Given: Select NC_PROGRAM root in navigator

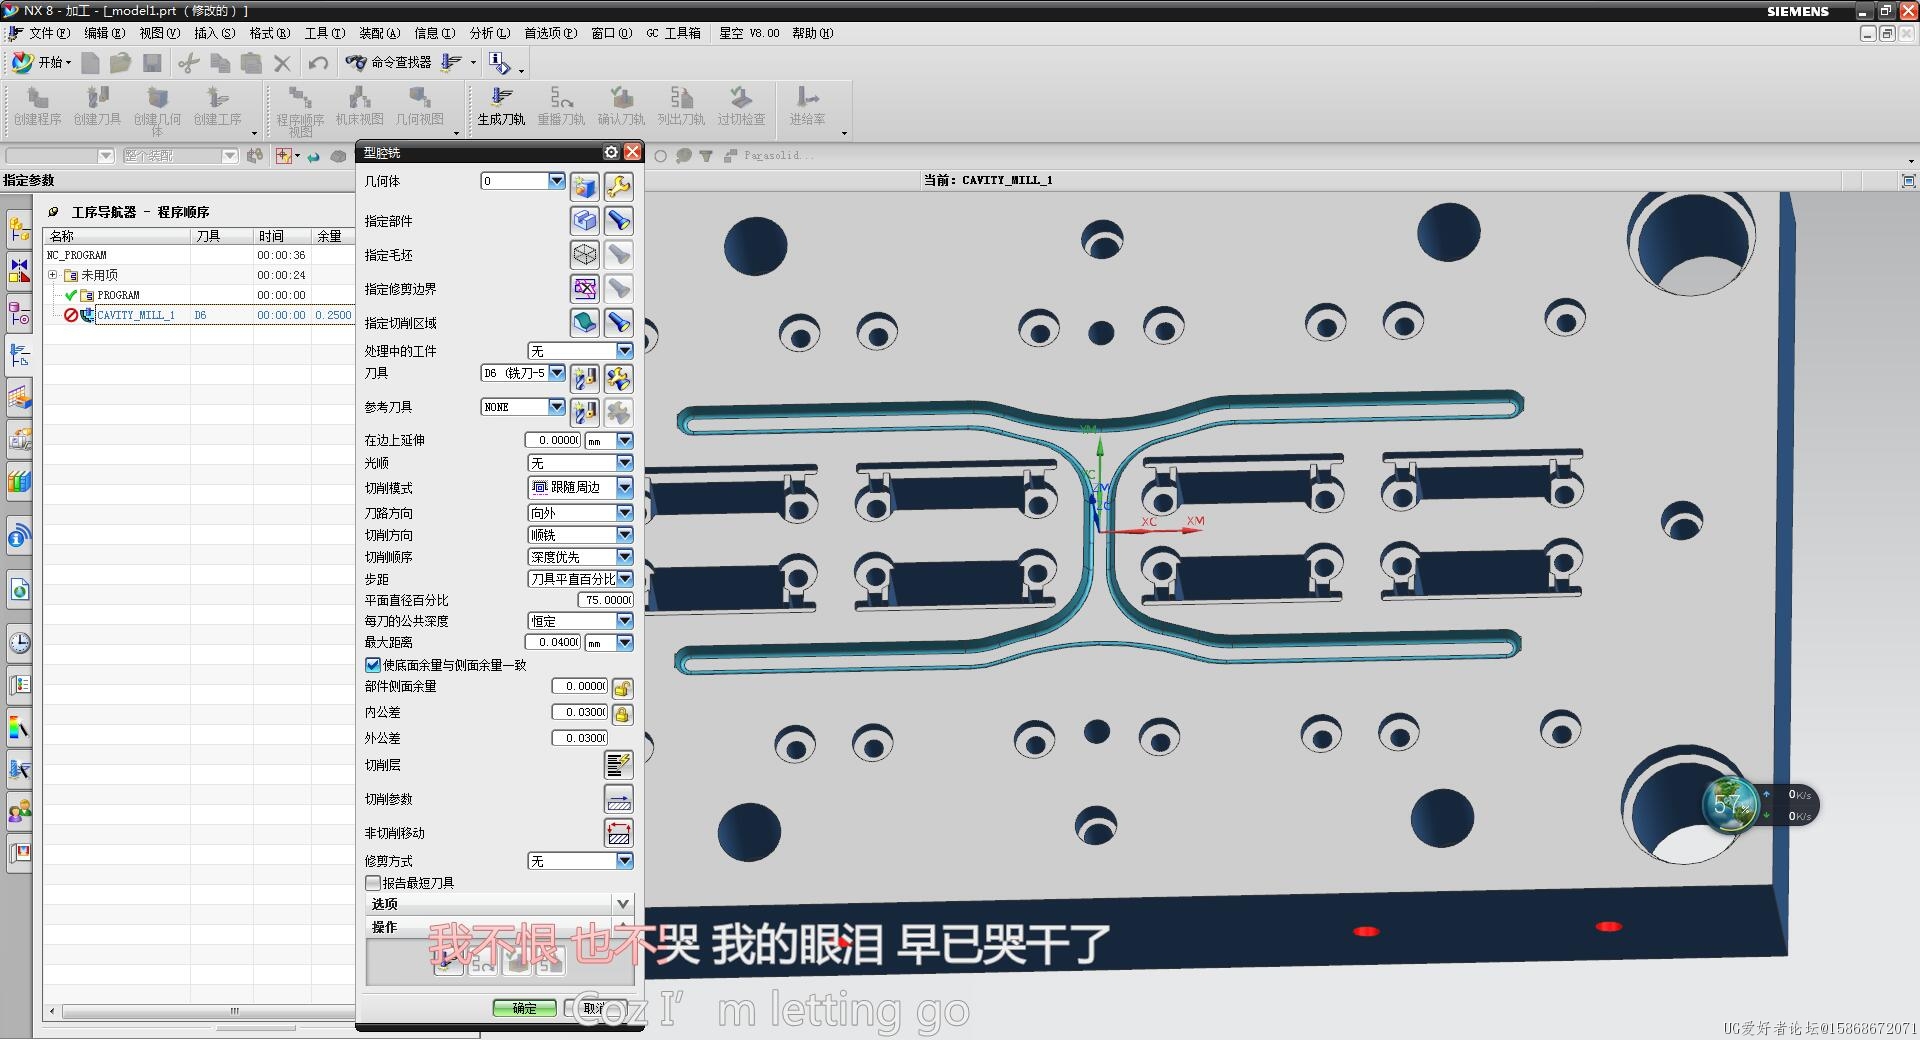Looking at the screenshot, I should [77, 255].
